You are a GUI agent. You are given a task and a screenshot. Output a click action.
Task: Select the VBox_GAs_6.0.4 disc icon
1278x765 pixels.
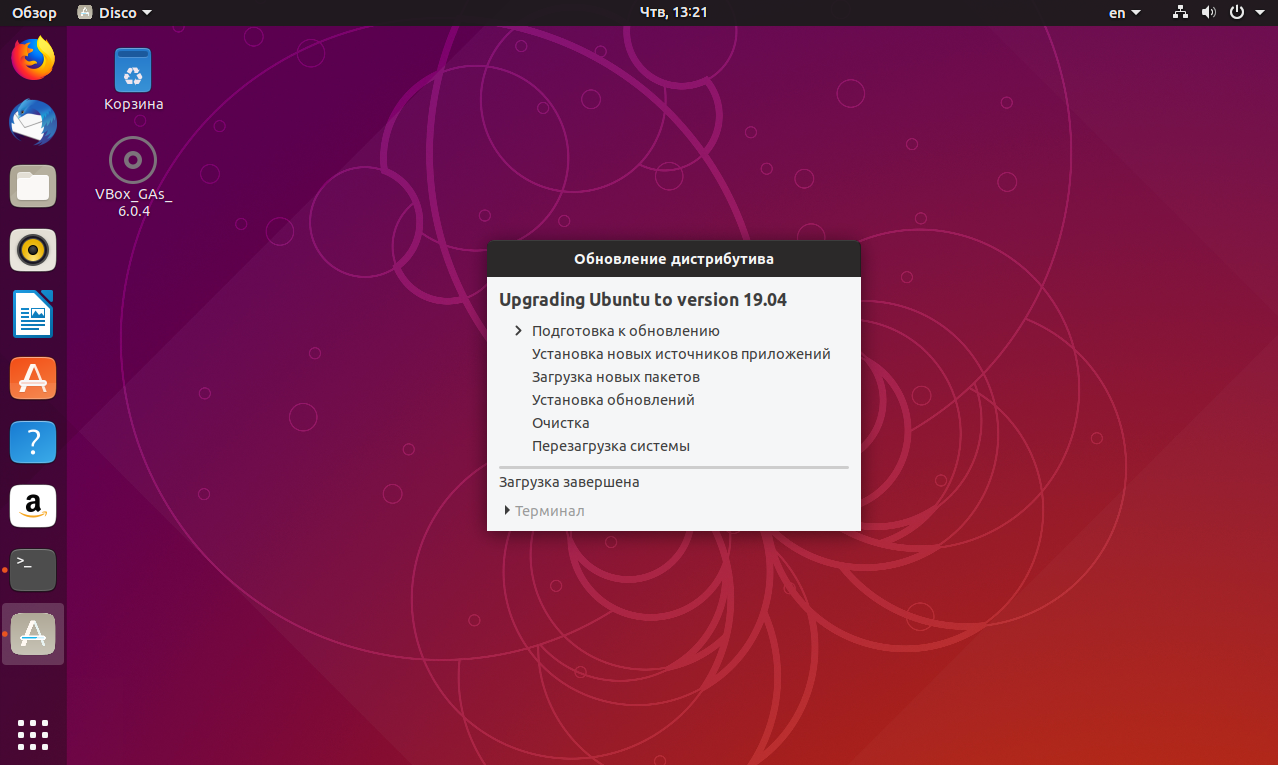pyautogui.click(x=133, y=177)
